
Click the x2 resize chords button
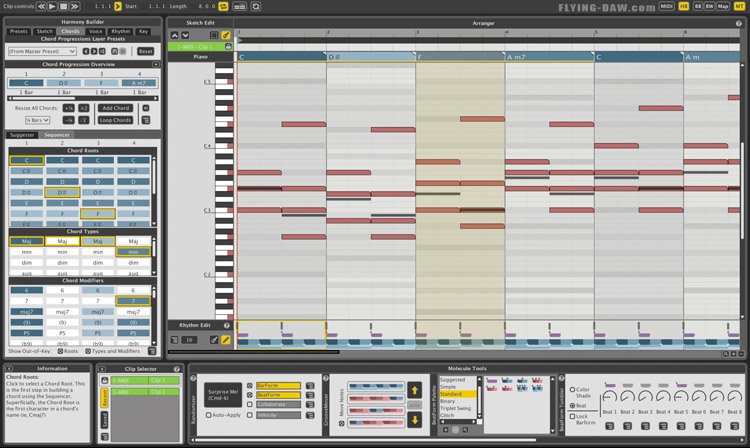[x=84, y=108]
